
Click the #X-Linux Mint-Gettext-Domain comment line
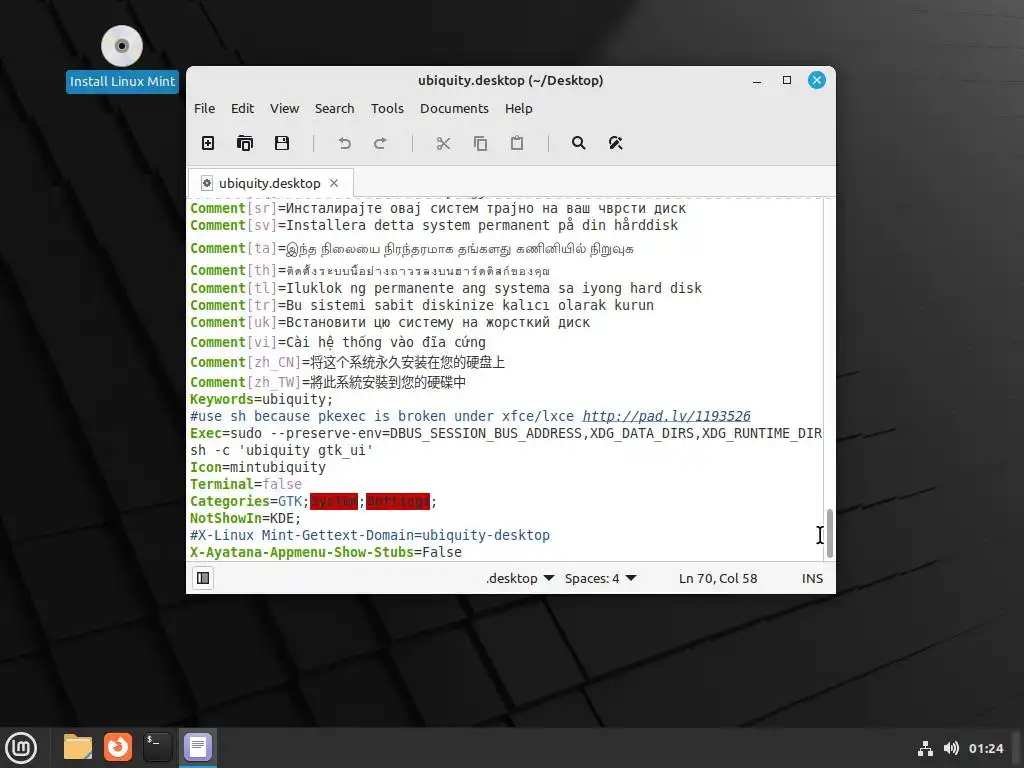tap(370, 535)
